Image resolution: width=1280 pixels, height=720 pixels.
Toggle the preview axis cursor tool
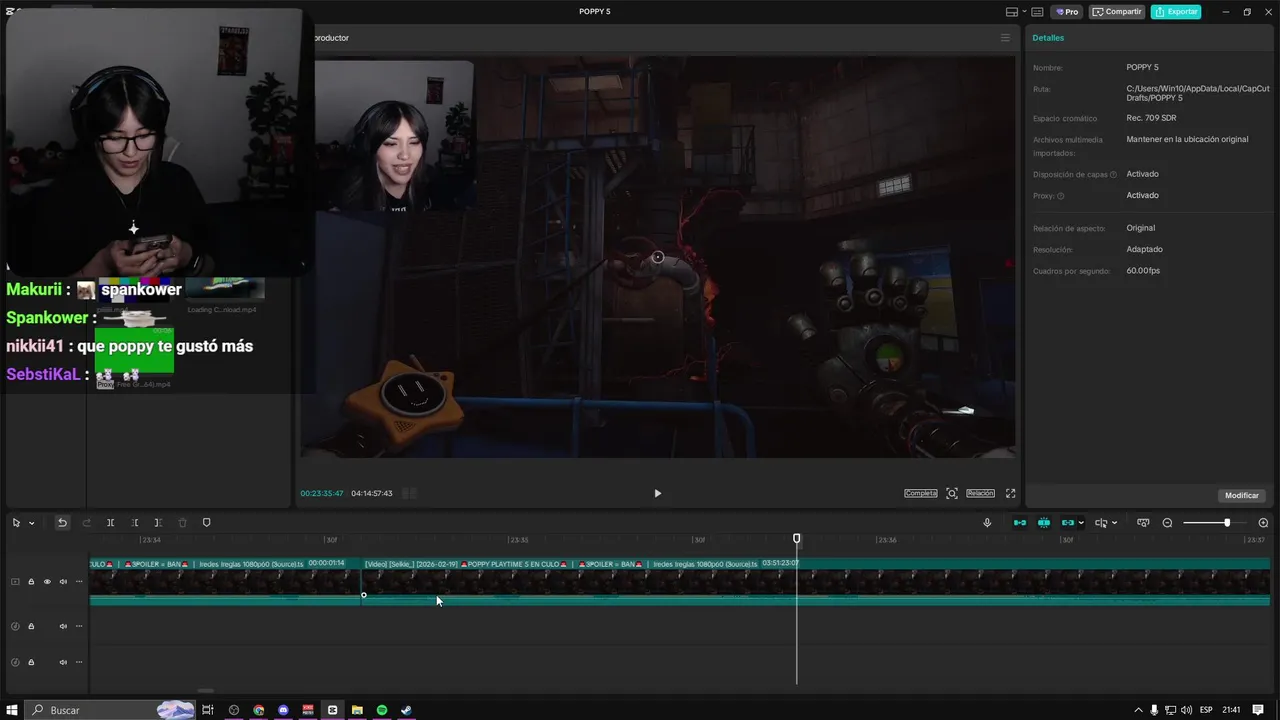coord(1101,522)
